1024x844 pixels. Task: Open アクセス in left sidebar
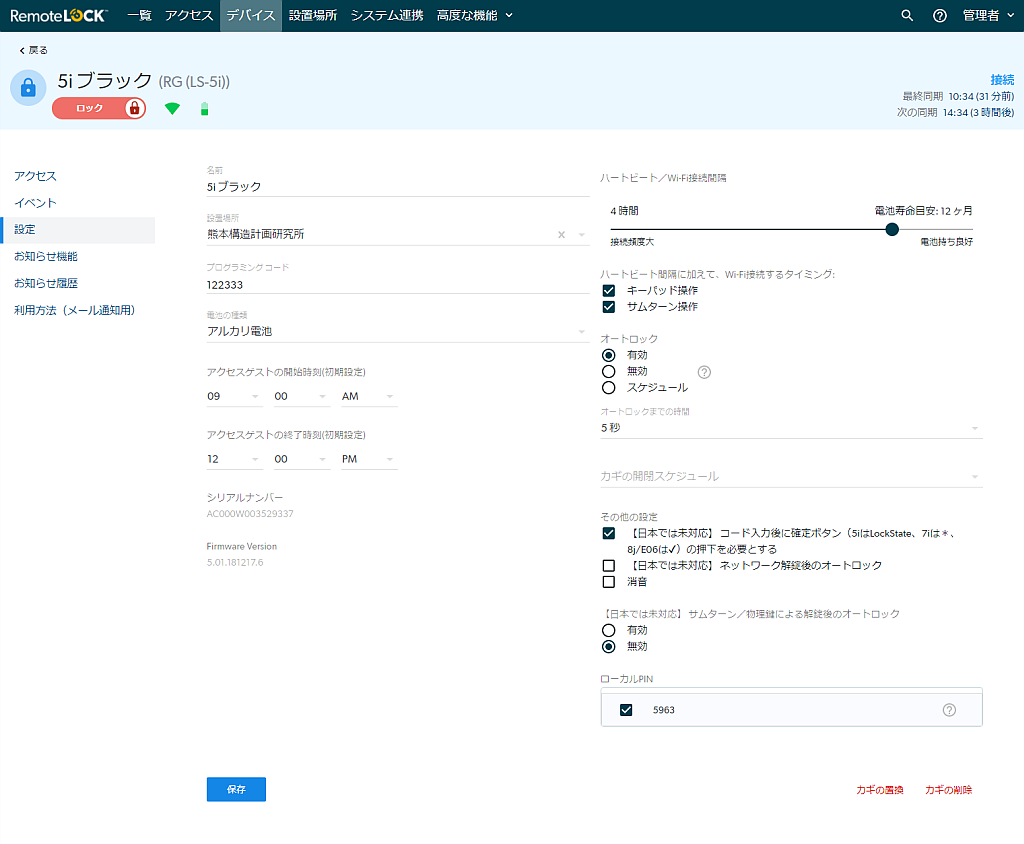click(x=35, y=176)
